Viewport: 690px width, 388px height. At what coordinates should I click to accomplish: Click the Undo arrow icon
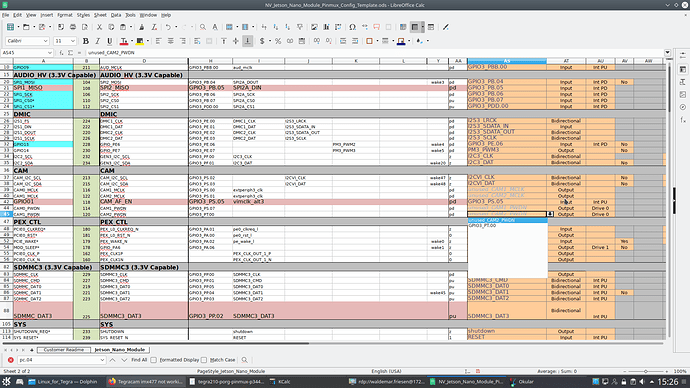168,27
